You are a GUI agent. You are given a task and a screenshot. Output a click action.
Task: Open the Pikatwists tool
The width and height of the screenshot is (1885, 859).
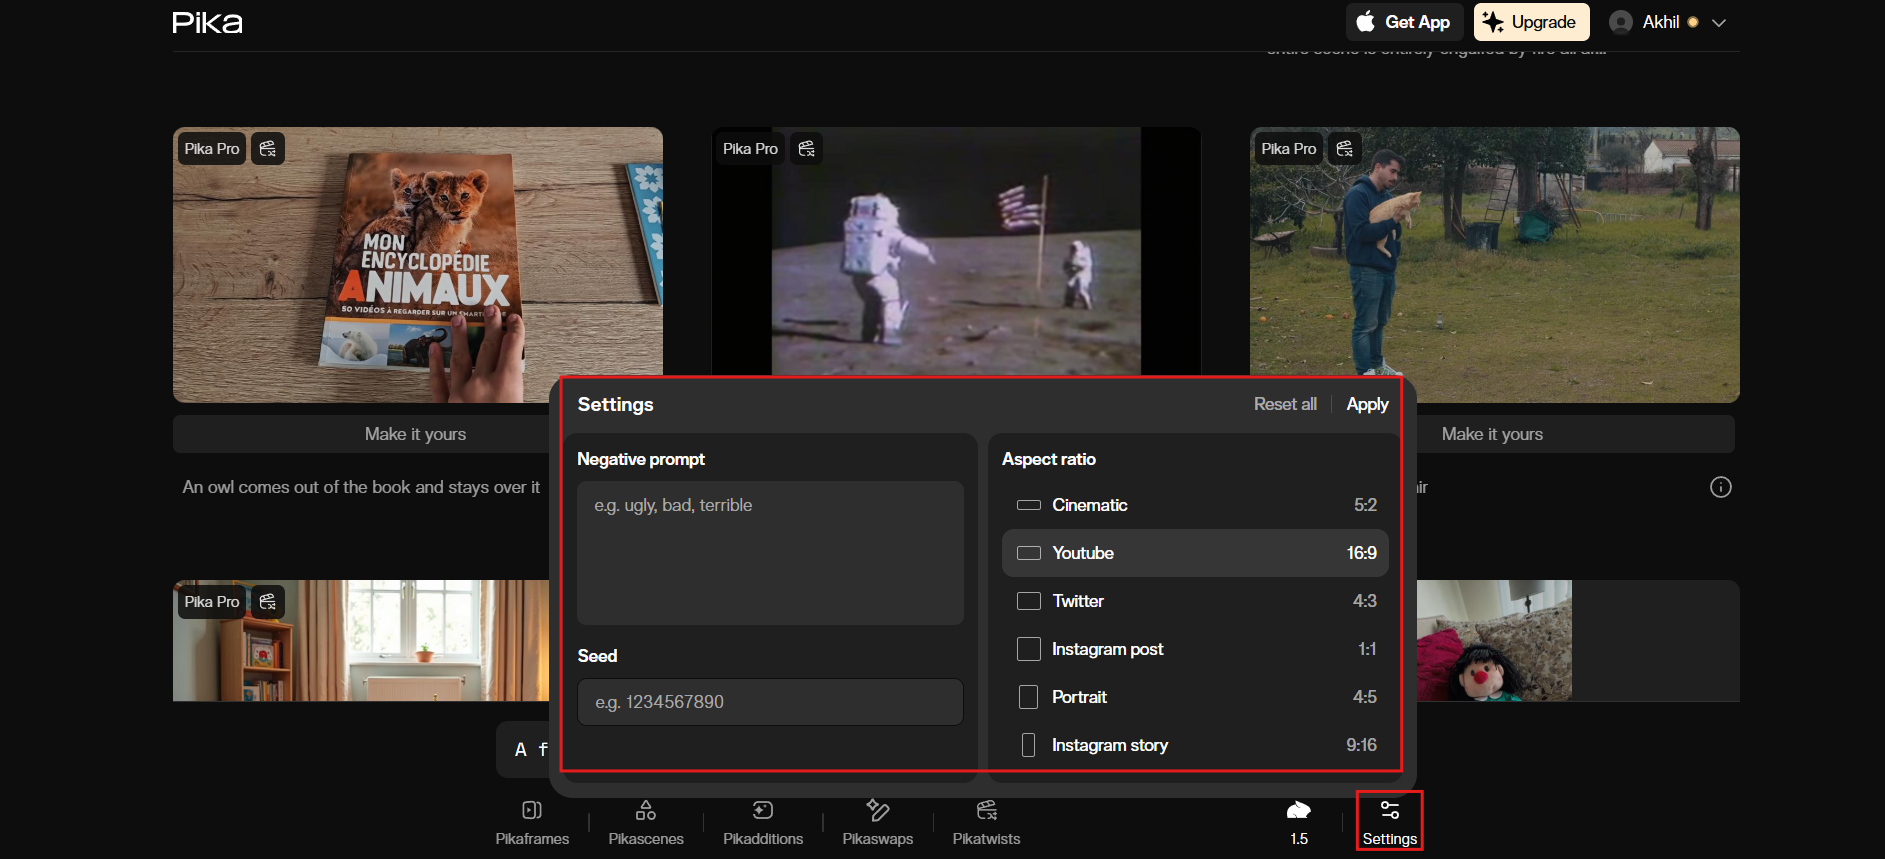986,823
